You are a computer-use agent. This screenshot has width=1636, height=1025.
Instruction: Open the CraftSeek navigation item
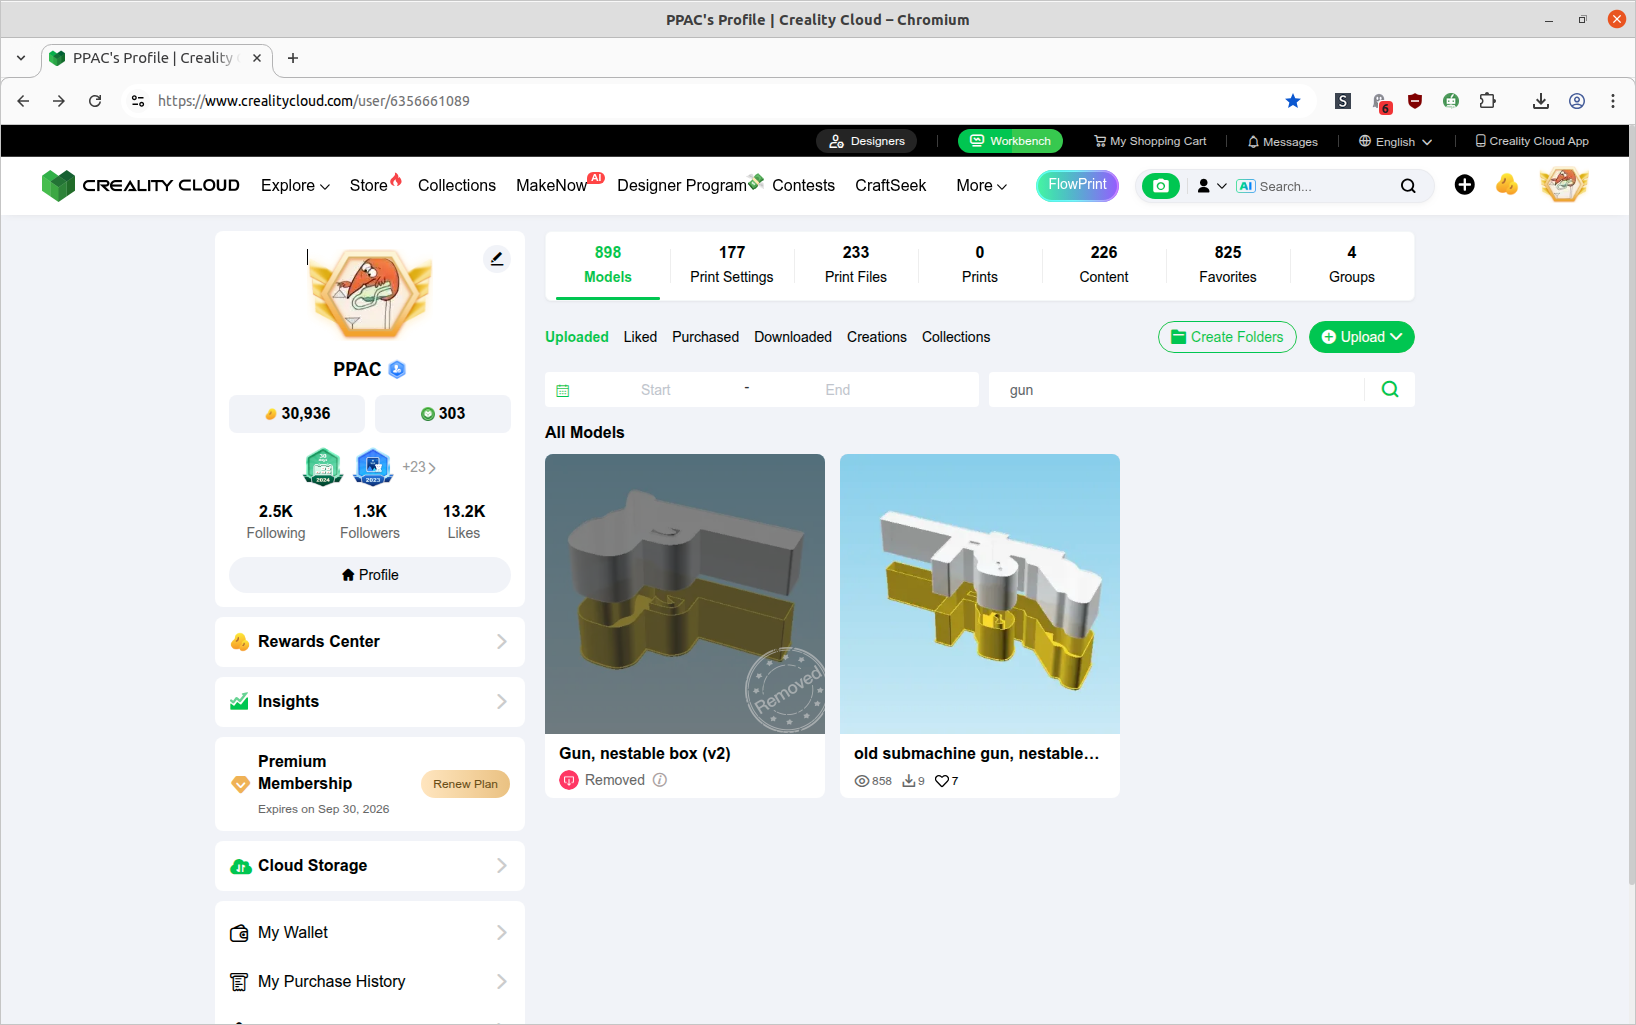pos(890,186)
